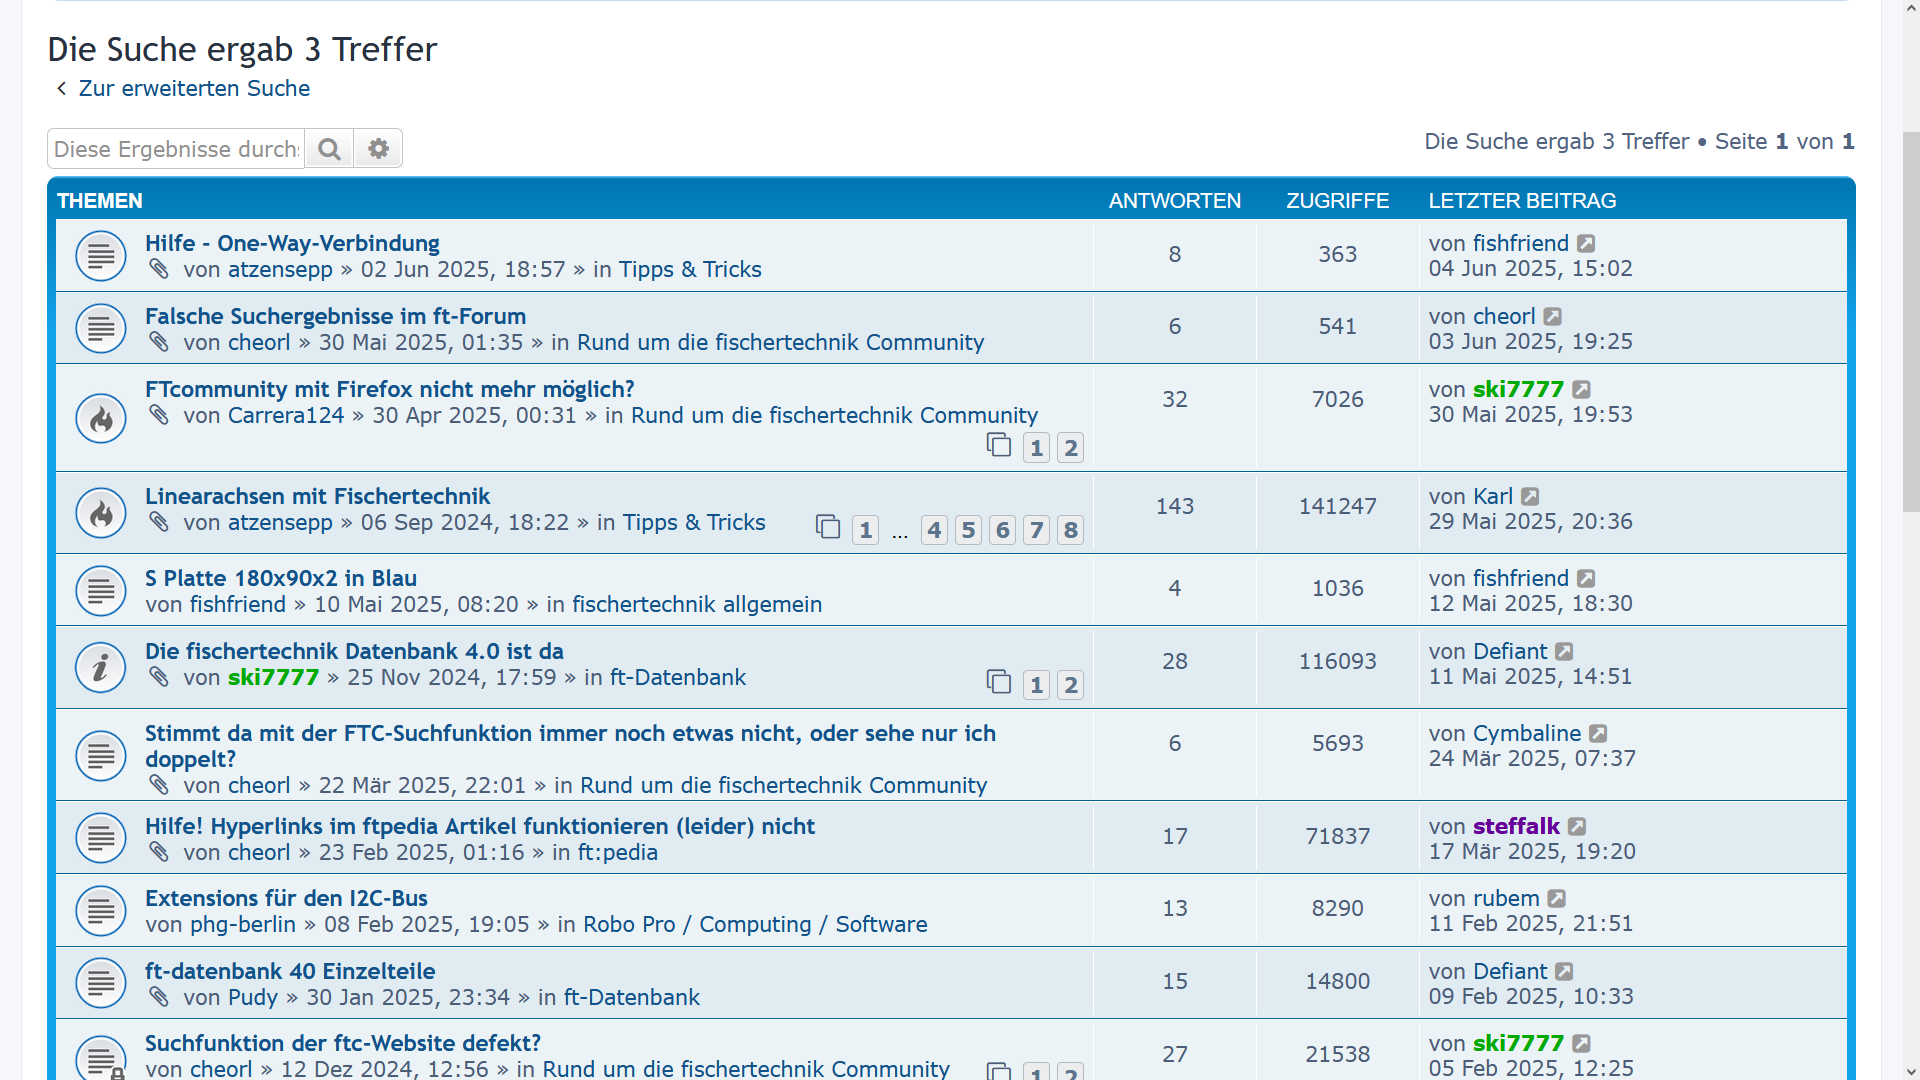This screenshot has height=1080, width=1920.
Task: View profile of last poster rubem
Action: [1506, 898]
